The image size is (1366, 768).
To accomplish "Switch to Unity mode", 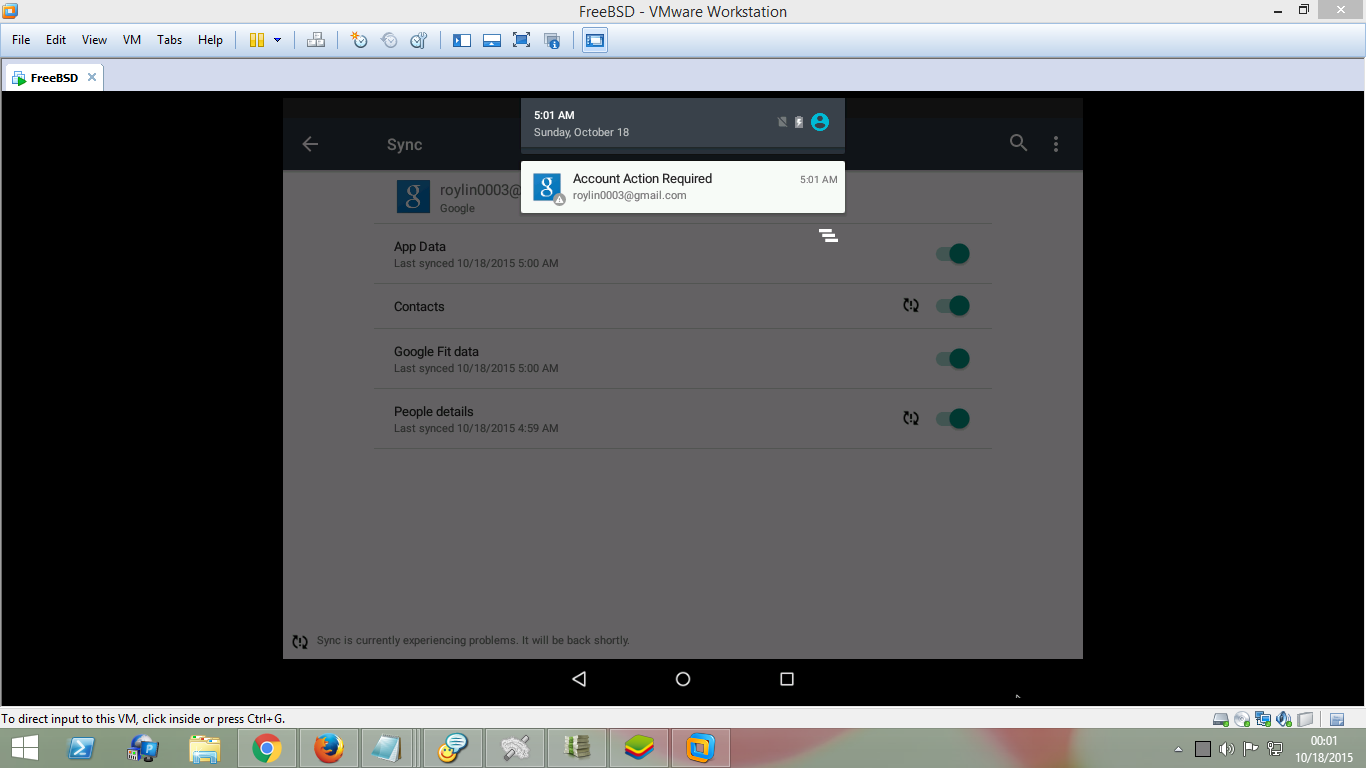I will (551, 40).
